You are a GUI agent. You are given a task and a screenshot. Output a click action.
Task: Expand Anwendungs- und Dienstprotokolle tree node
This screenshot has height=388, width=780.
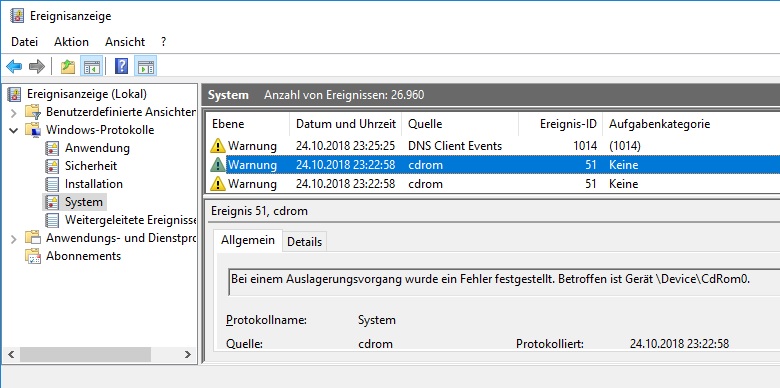(x=13, y=238)
